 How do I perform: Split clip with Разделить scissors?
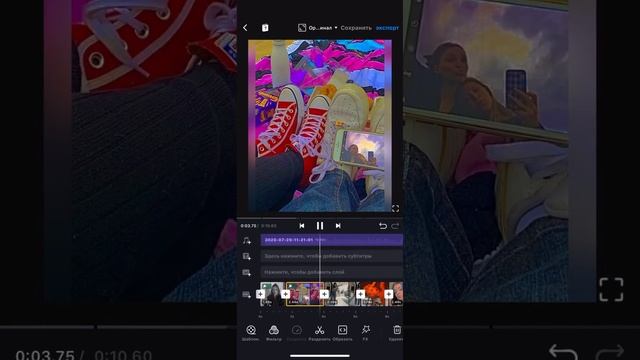[x=319, y=333]
